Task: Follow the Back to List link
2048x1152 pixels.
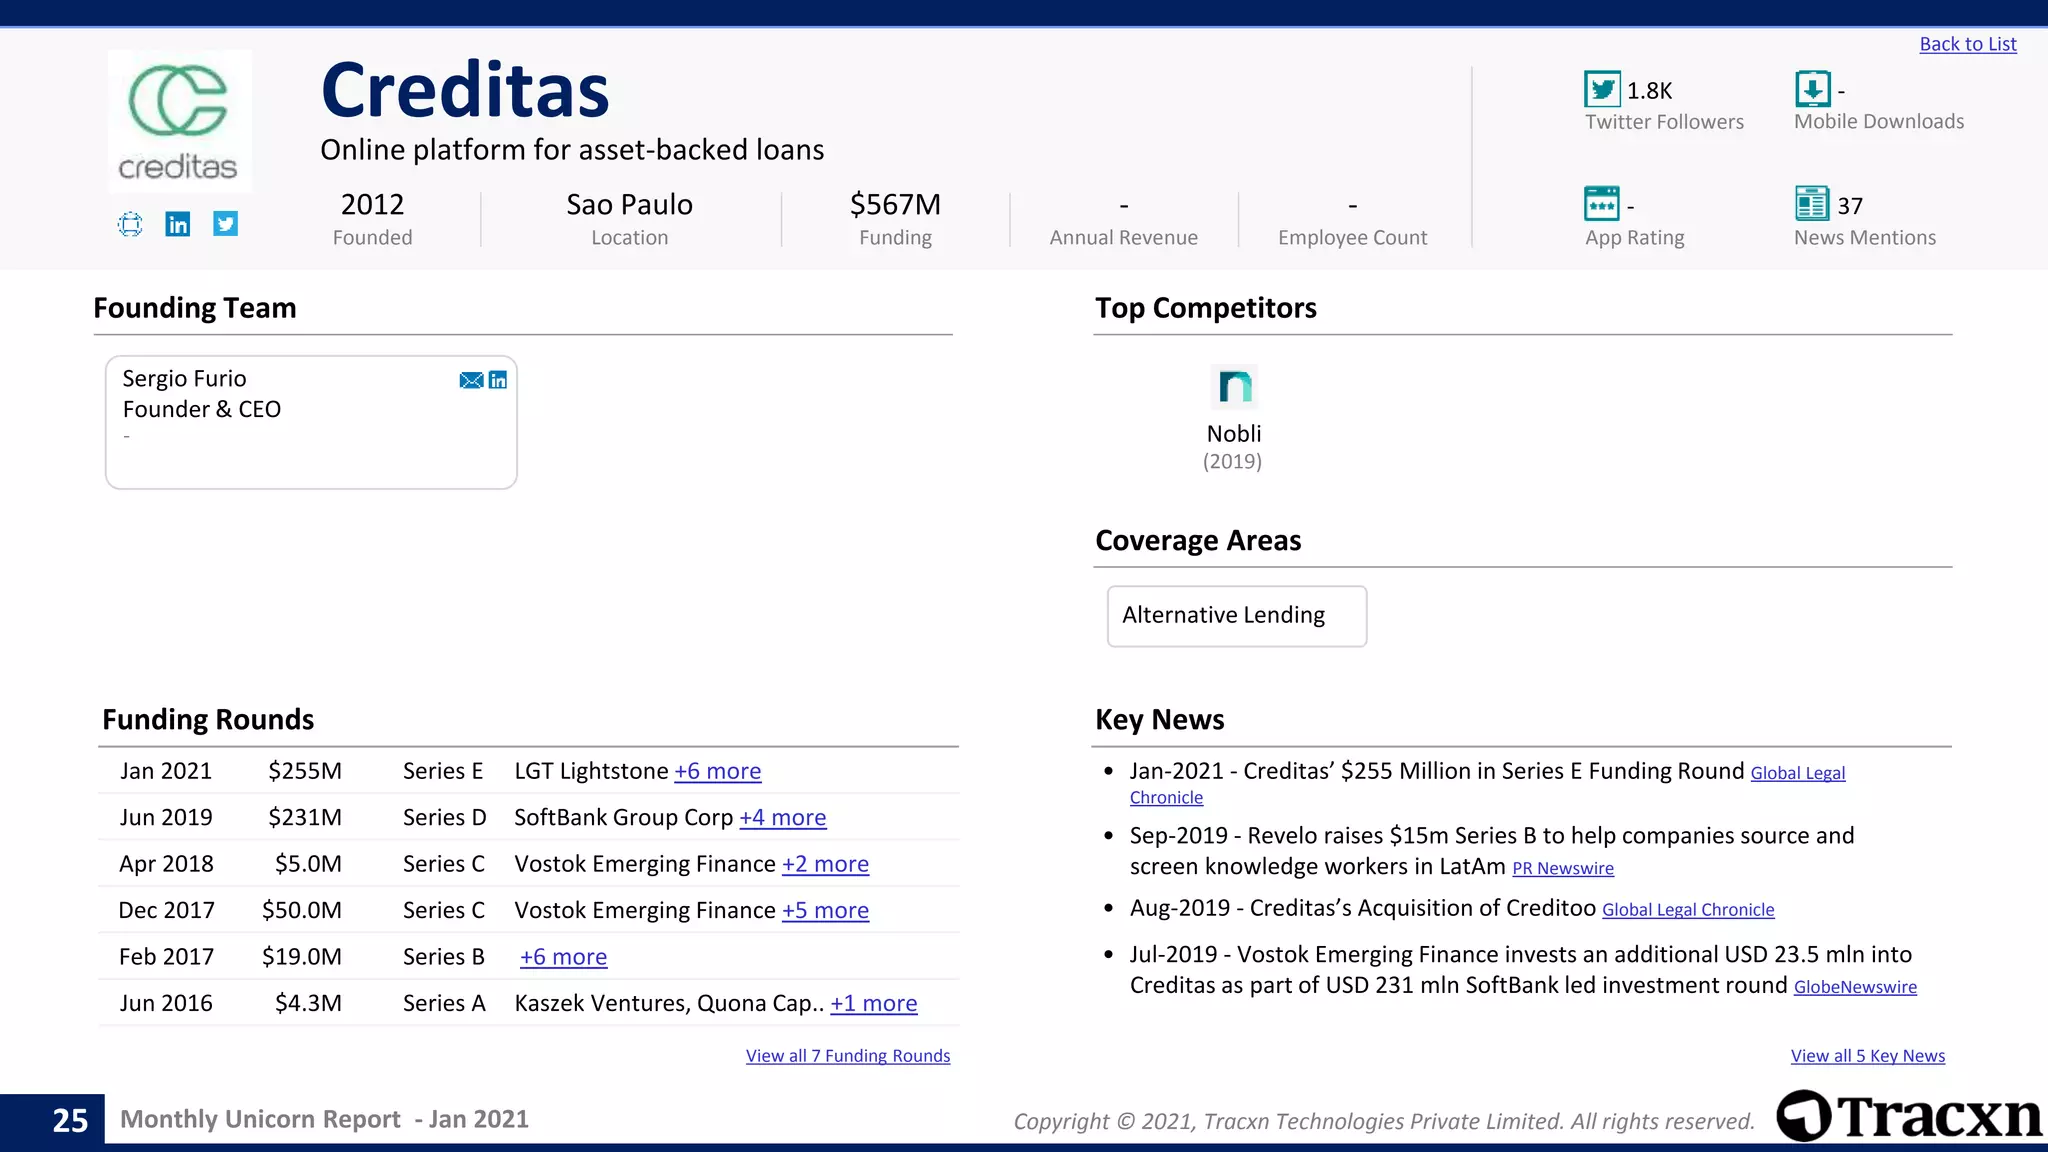Action: pyautogui.click(x=1968, y=44)
